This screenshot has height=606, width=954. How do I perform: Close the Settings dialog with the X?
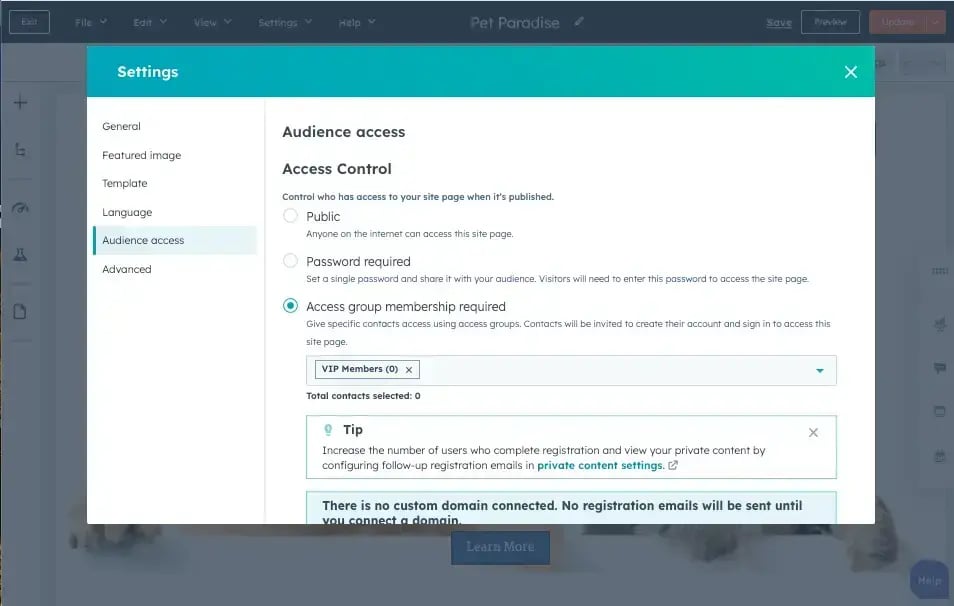[851, 72]
